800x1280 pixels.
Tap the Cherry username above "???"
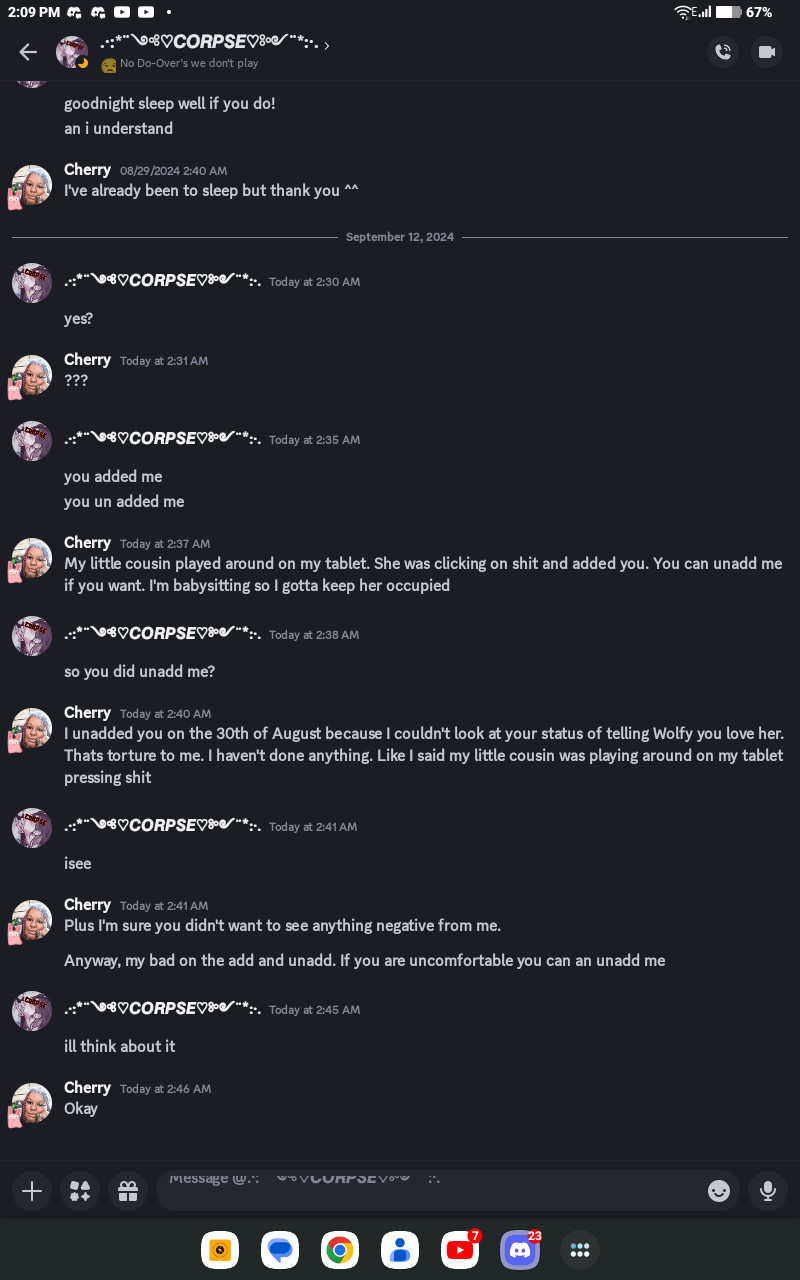point(87,360)
